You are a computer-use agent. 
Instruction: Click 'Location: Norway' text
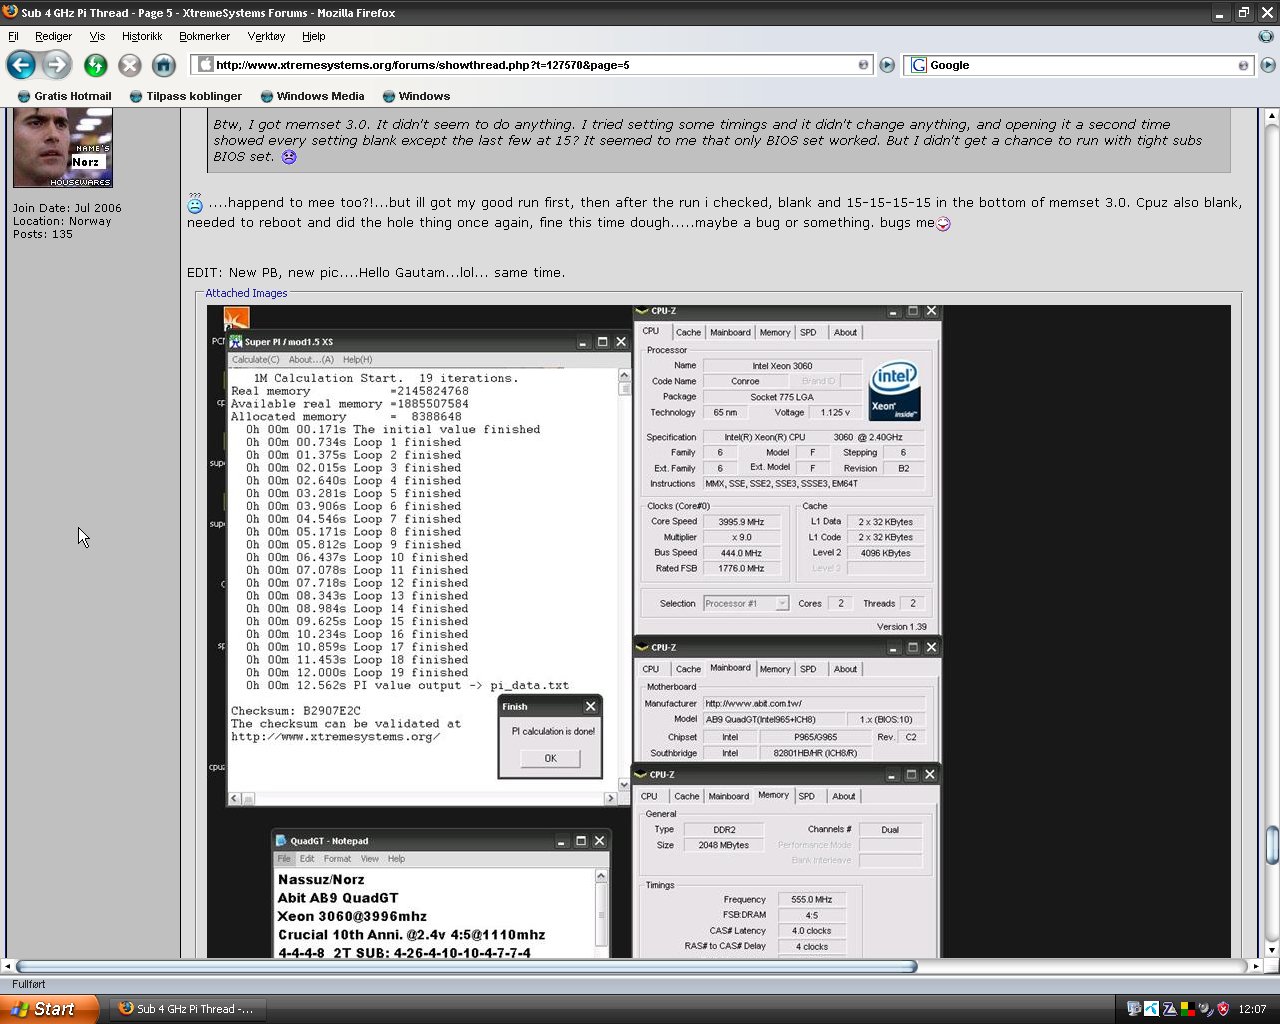[62, 221]
